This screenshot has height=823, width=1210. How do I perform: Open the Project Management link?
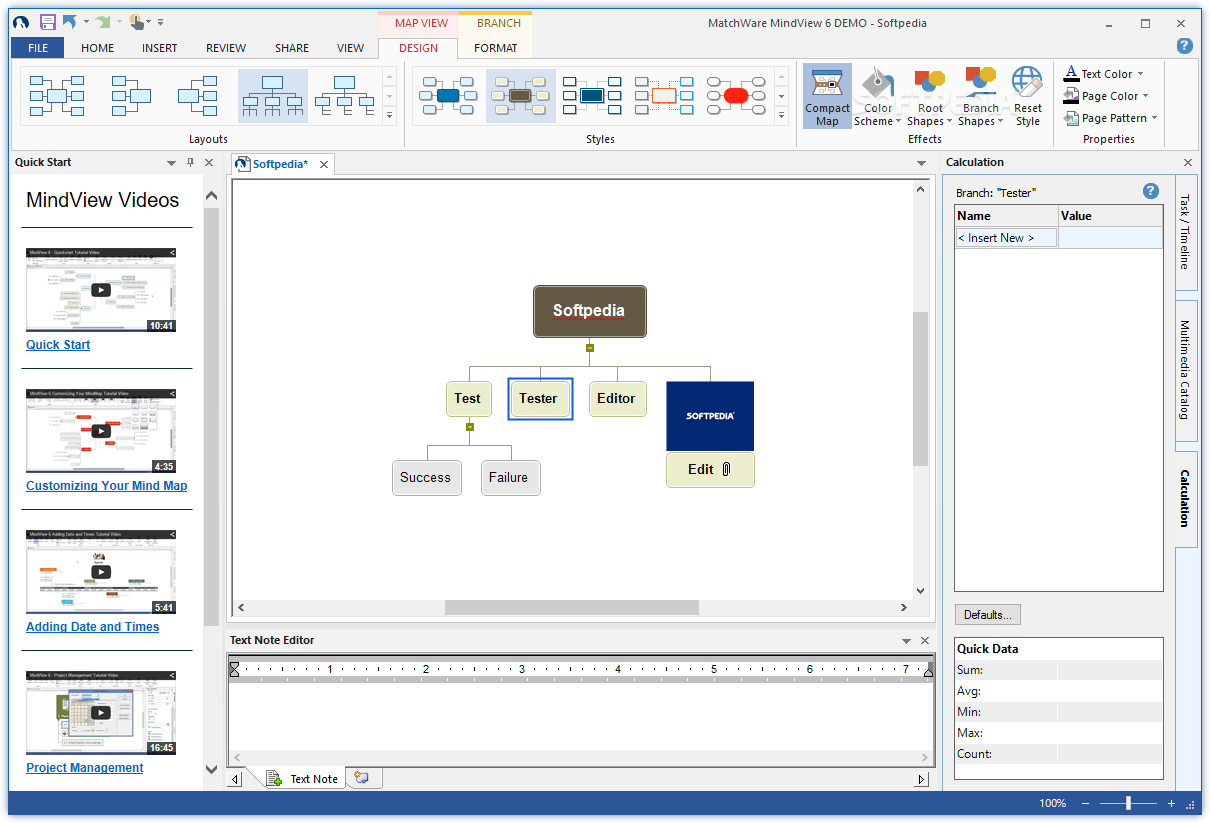point(85,768)
